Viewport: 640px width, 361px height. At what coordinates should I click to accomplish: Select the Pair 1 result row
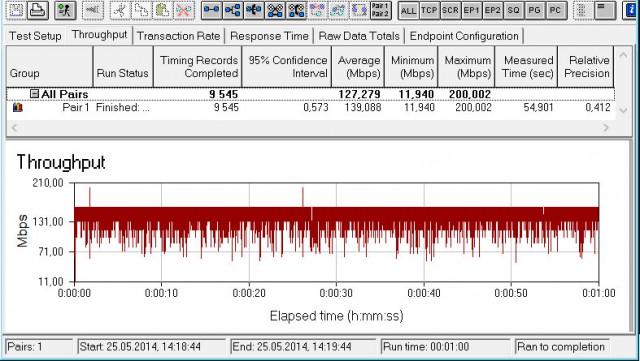pos(311,107)
